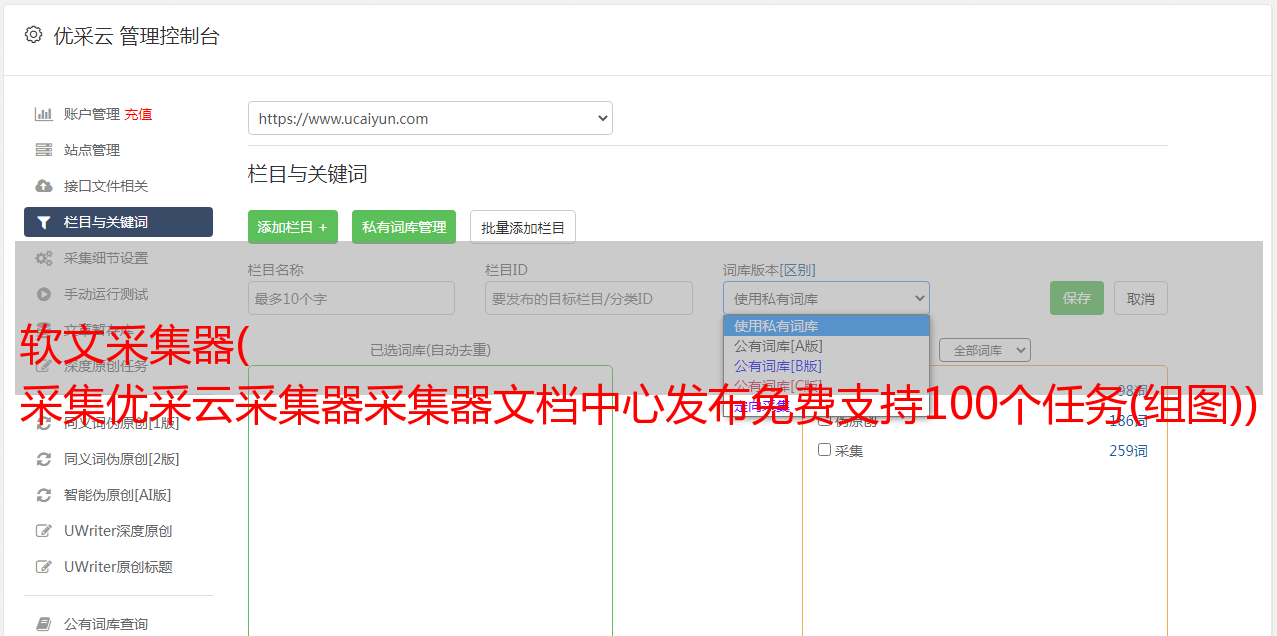The image size is (1277, 636).
Task: Click the cloud upload icon for 接口文件相关
Action: pyautogui.click(x=44, y=186)
